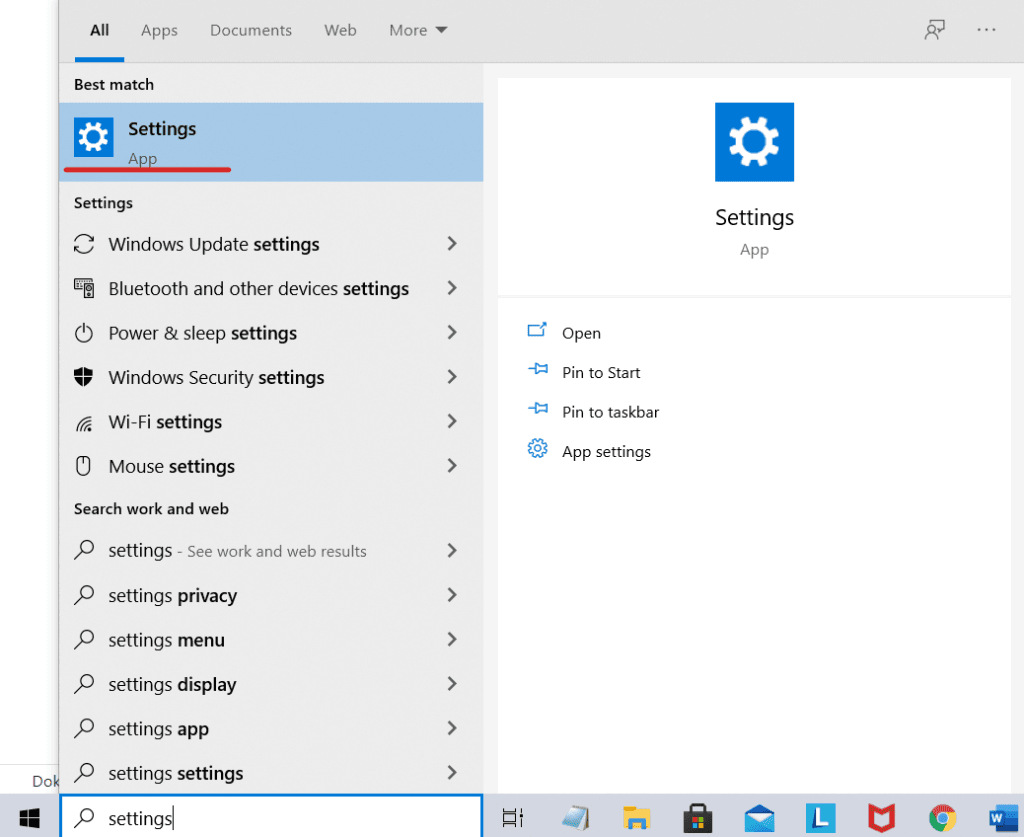The width and height of the screenshot is (1024, 837).
Task: Click the Windows Update sync icon
Action: click(x=84, y=244)
